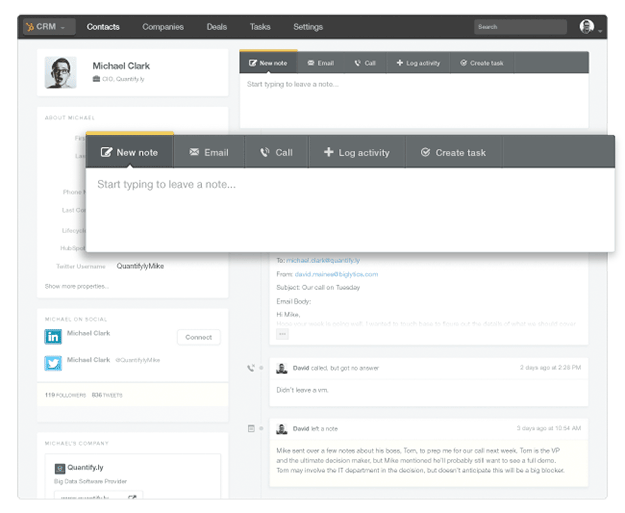
Task: Click the 'Big Data Software Provider' description
Action: (90, 482)
